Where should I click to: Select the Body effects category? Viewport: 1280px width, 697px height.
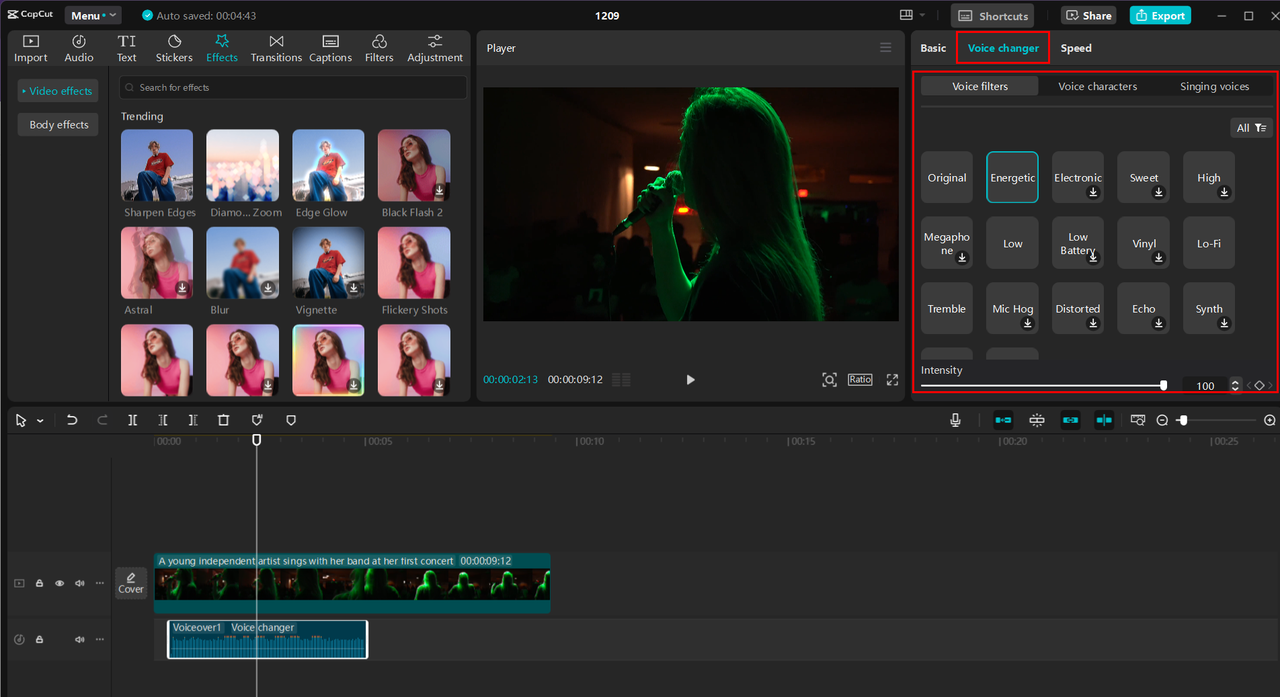pyautogui.click(x=58, y=125)
